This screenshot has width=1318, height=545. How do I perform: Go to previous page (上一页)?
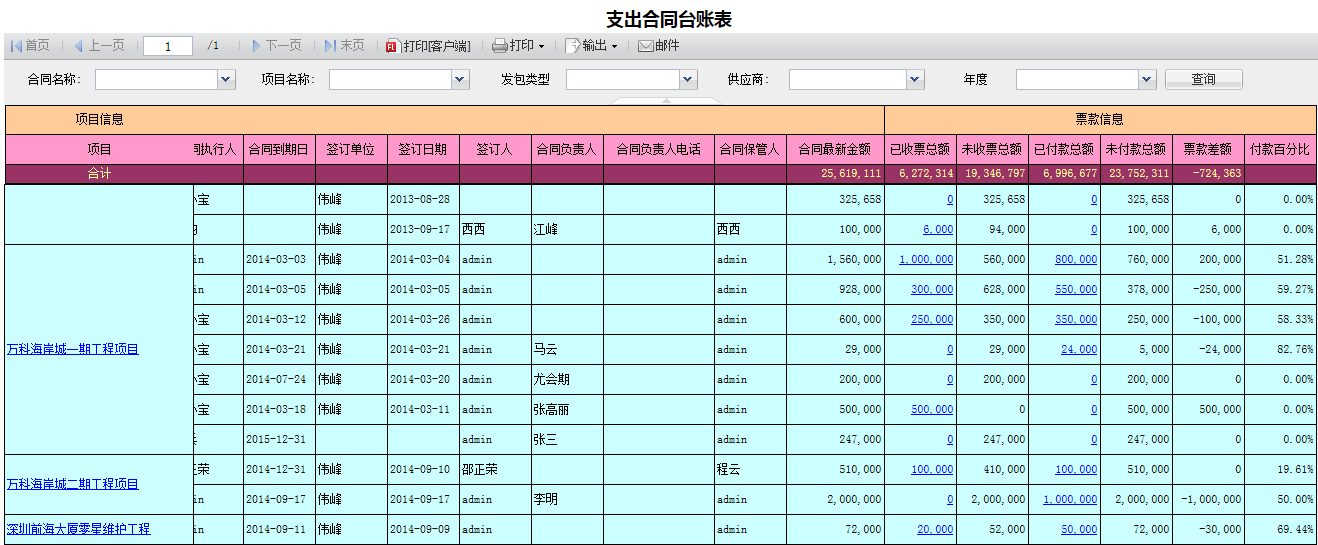99,46
